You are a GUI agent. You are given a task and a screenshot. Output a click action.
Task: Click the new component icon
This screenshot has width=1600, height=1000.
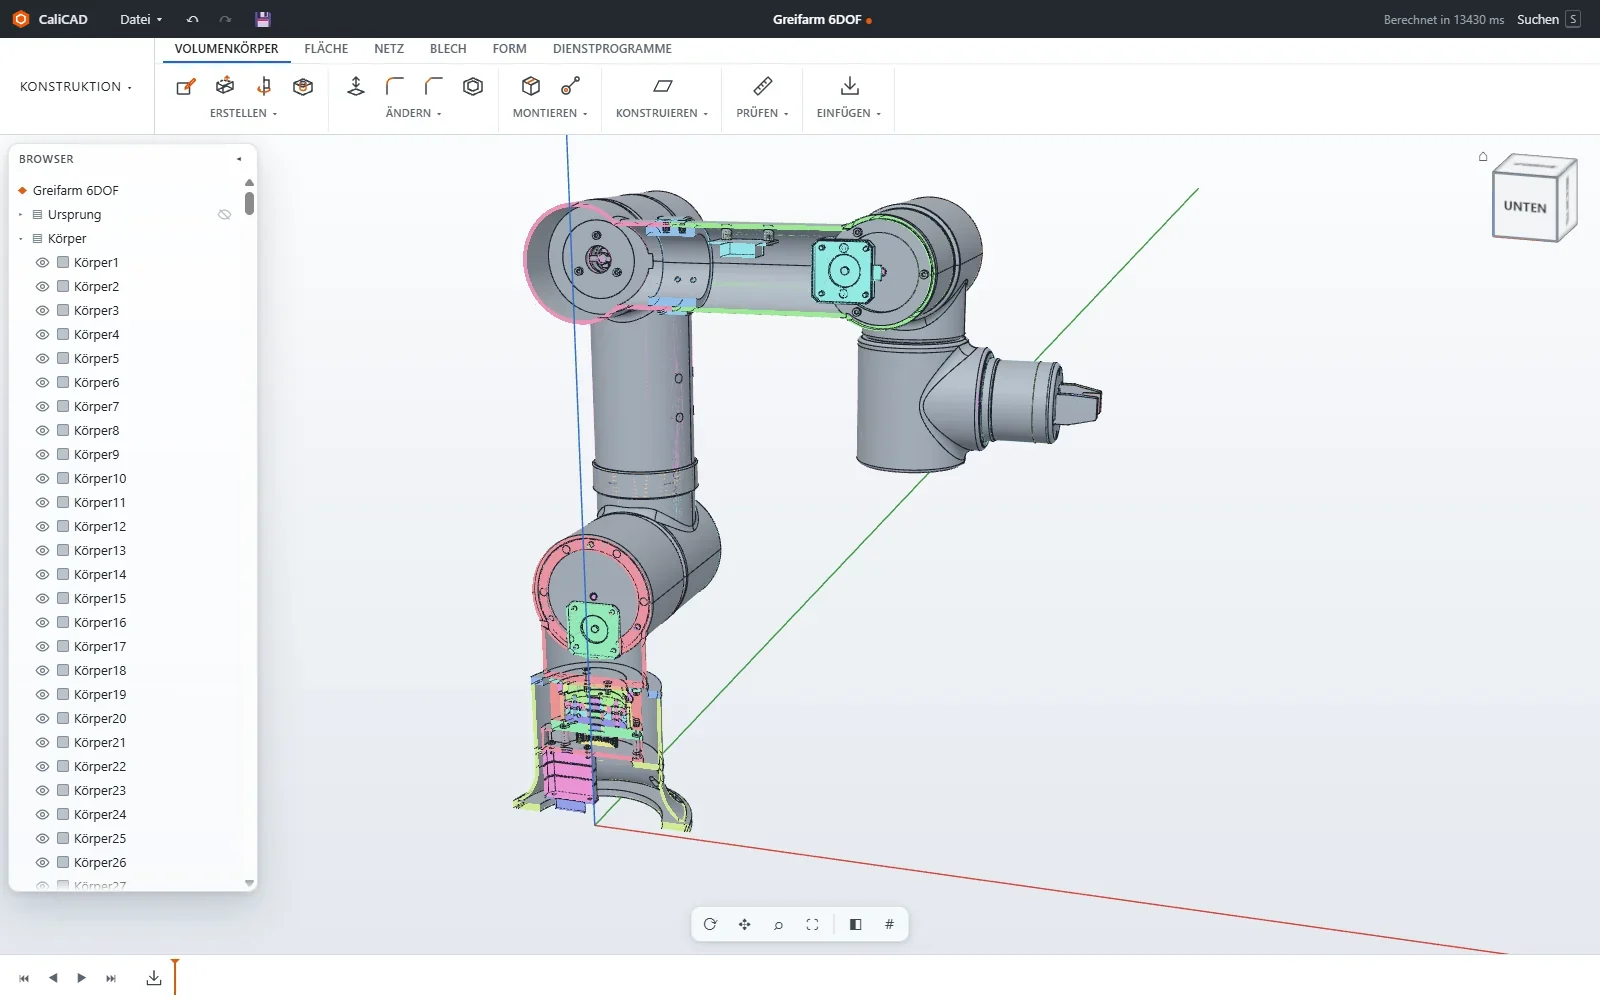click(531, 87)
